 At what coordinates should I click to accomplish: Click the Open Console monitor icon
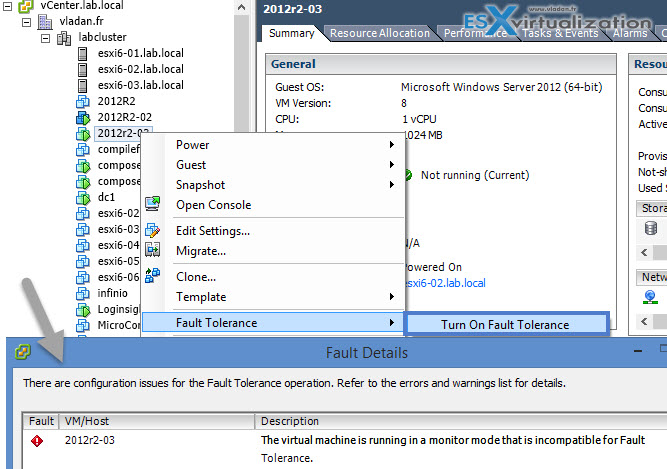152,204
